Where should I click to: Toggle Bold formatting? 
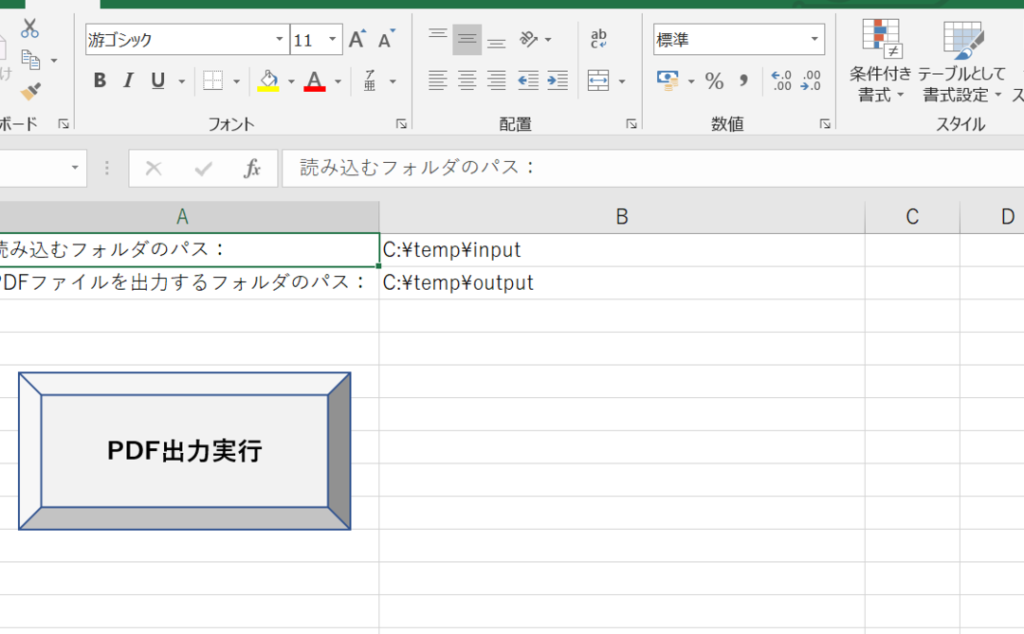[x=100, y=81]
